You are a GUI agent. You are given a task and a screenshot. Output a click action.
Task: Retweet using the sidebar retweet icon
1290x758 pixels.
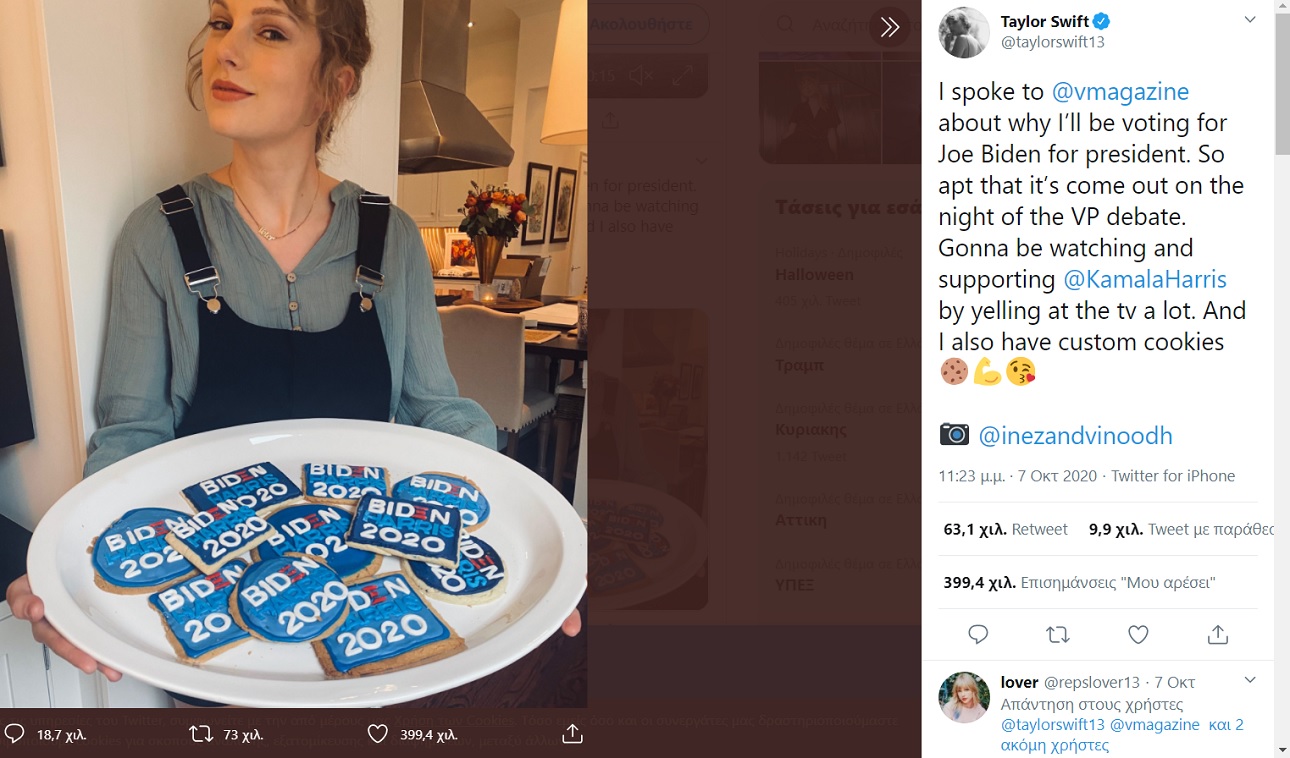click(x=1057, y=634)
